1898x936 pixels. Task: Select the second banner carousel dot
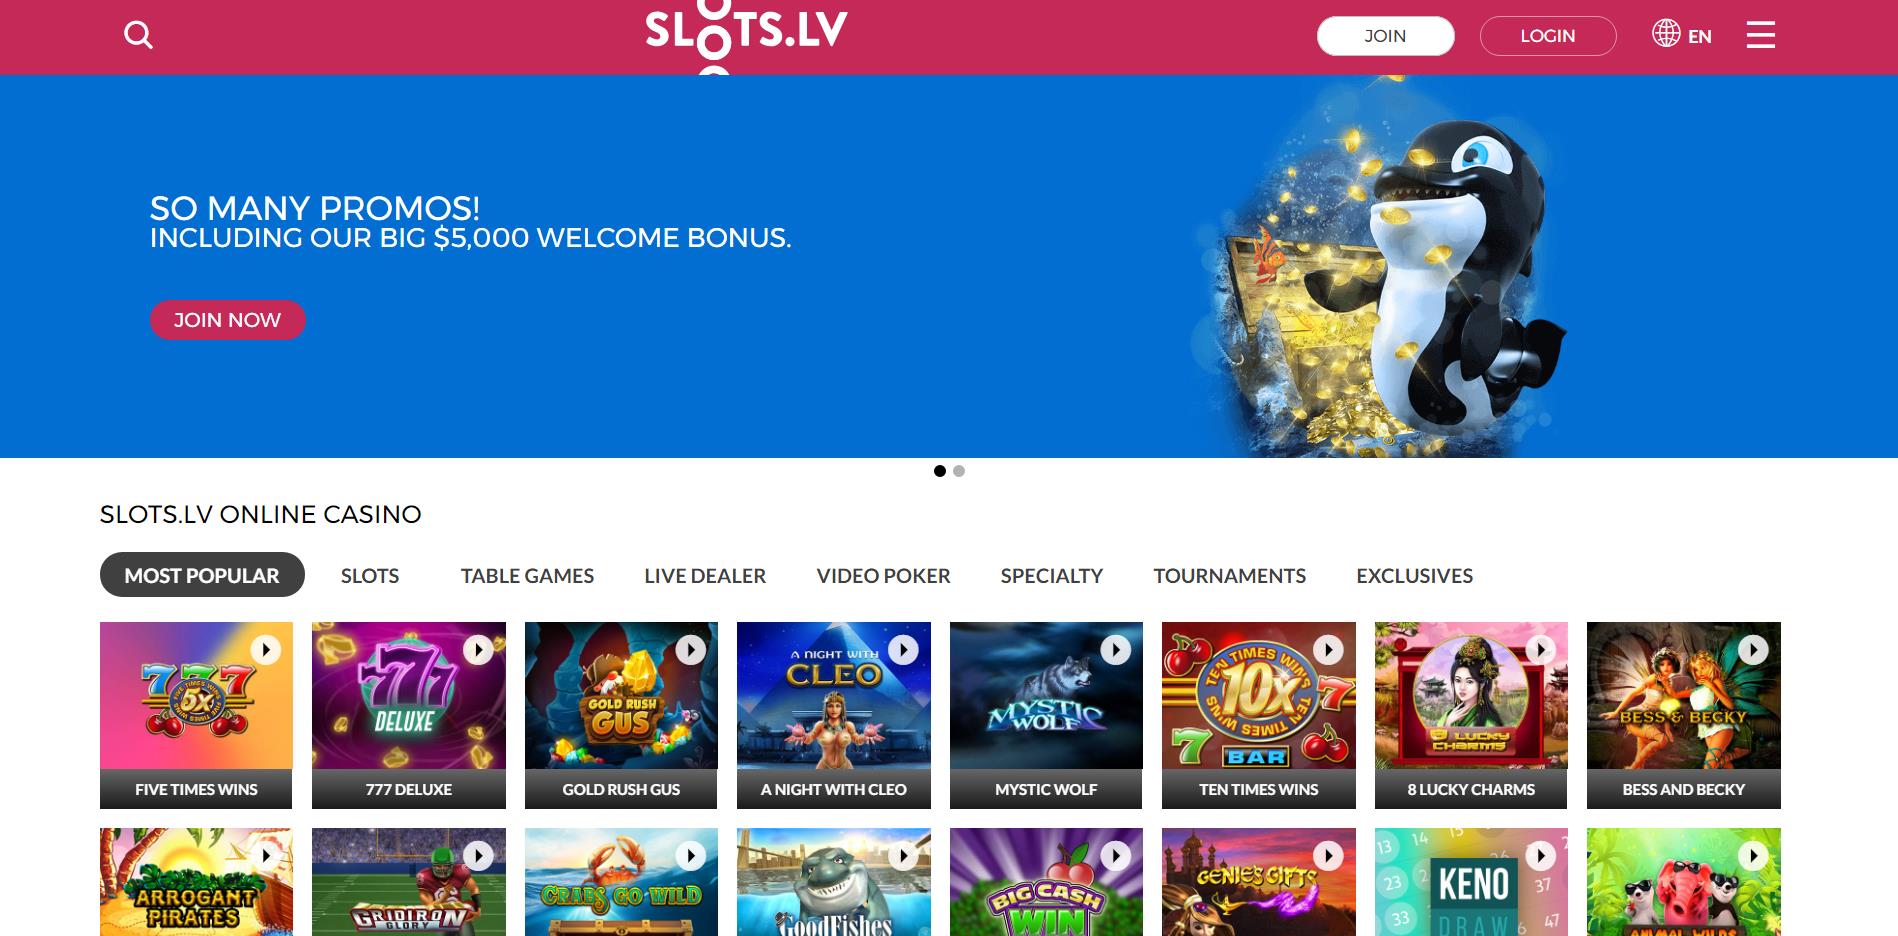tap(959, 471)
